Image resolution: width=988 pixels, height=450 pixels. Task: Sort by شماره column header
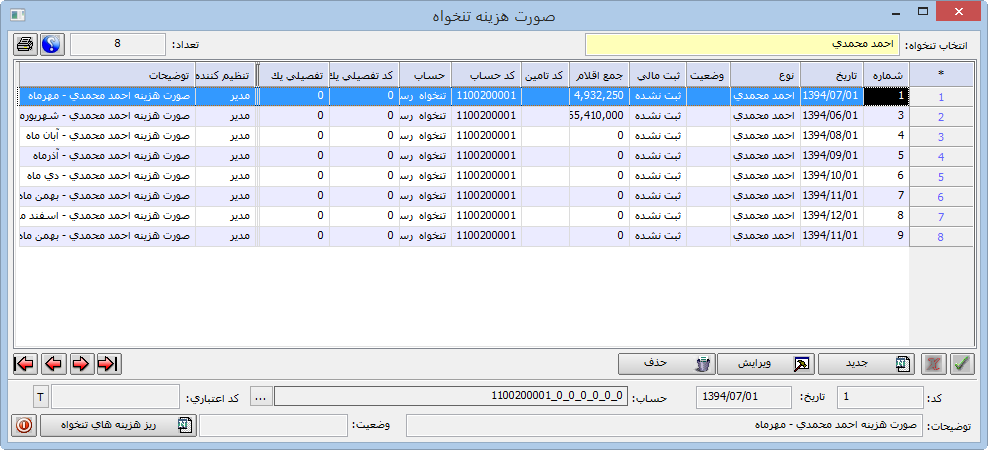(x=887, y=76)
